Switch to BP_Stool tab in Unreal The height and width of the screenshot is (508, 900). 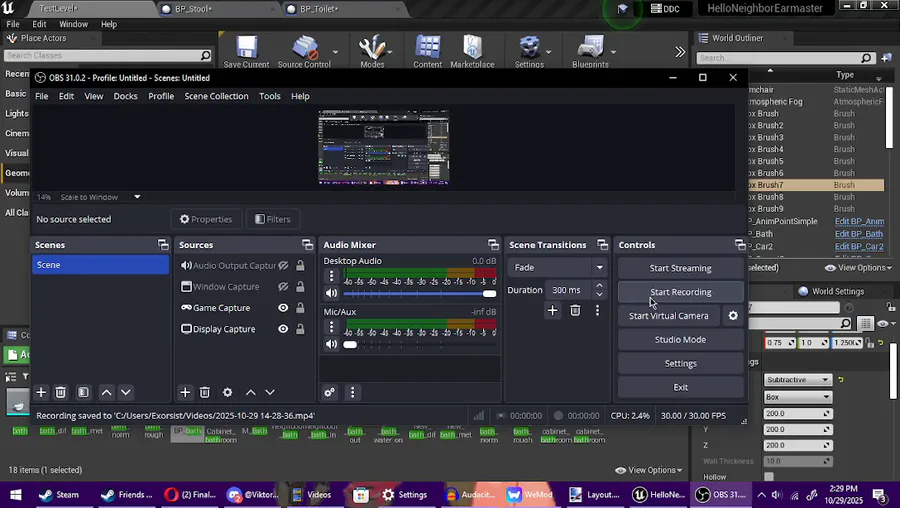point(193,9)
